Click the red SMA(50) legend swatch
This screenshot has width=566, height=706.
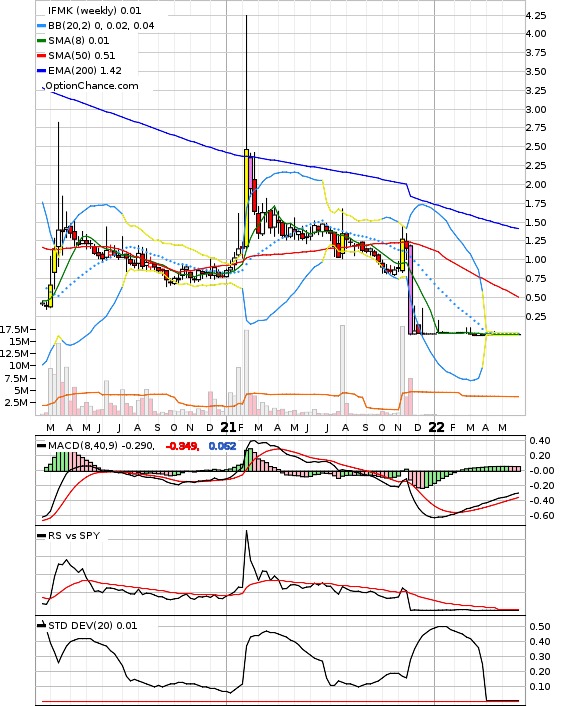(x=41, y=56)
